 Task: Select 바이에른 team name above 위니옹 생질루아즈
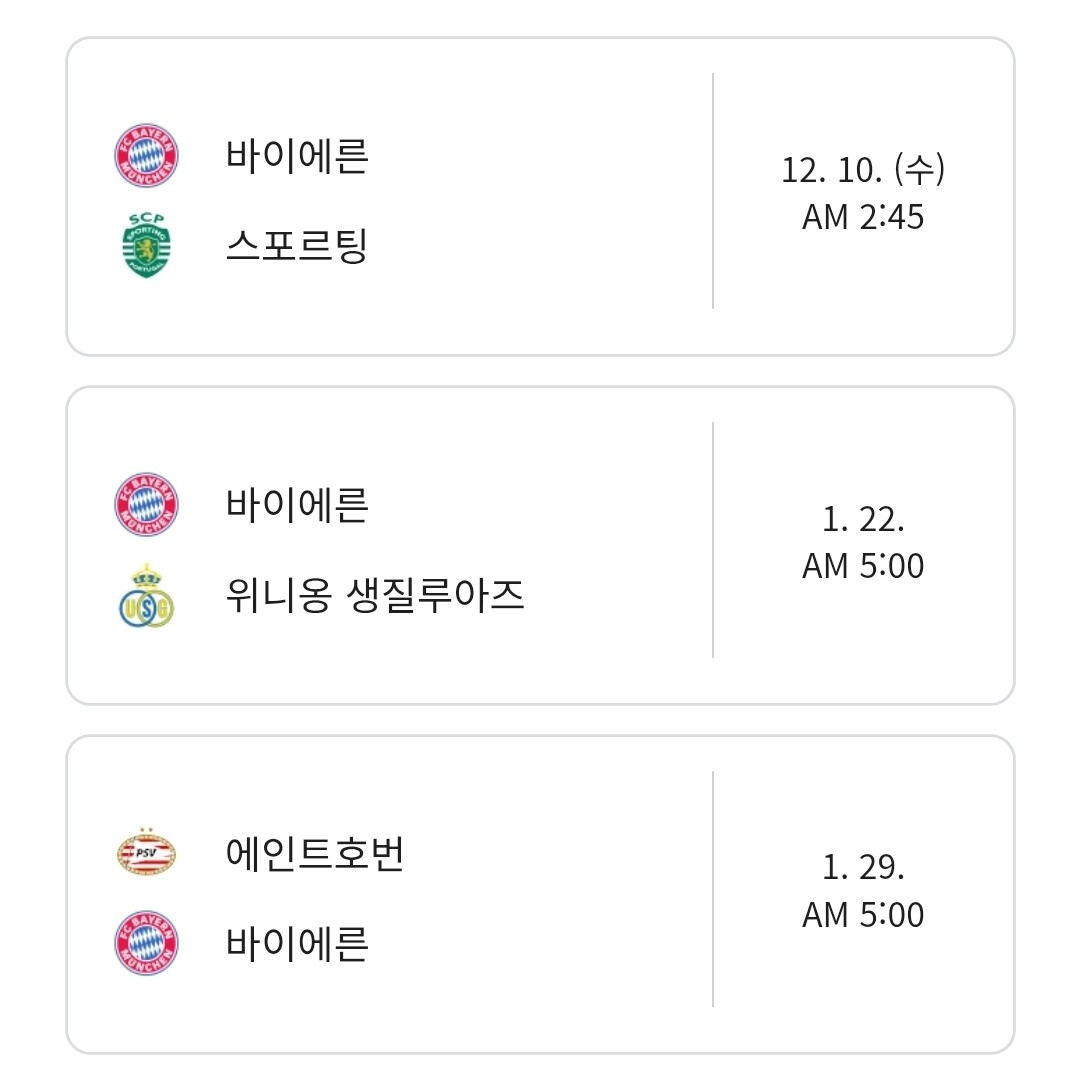click(x=297, y=505)
